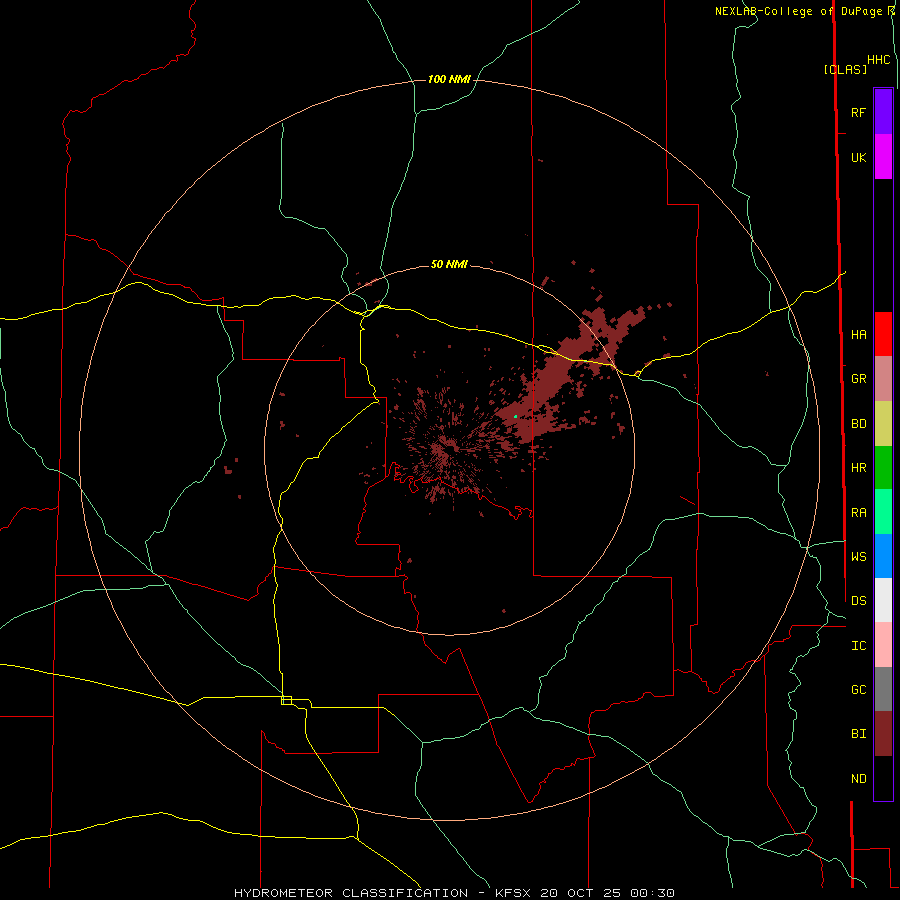Image resolution: width=900 pixels, height=900 pixels.
Task: Click the 100 NMI range ring label
Action: click(449, 79)
